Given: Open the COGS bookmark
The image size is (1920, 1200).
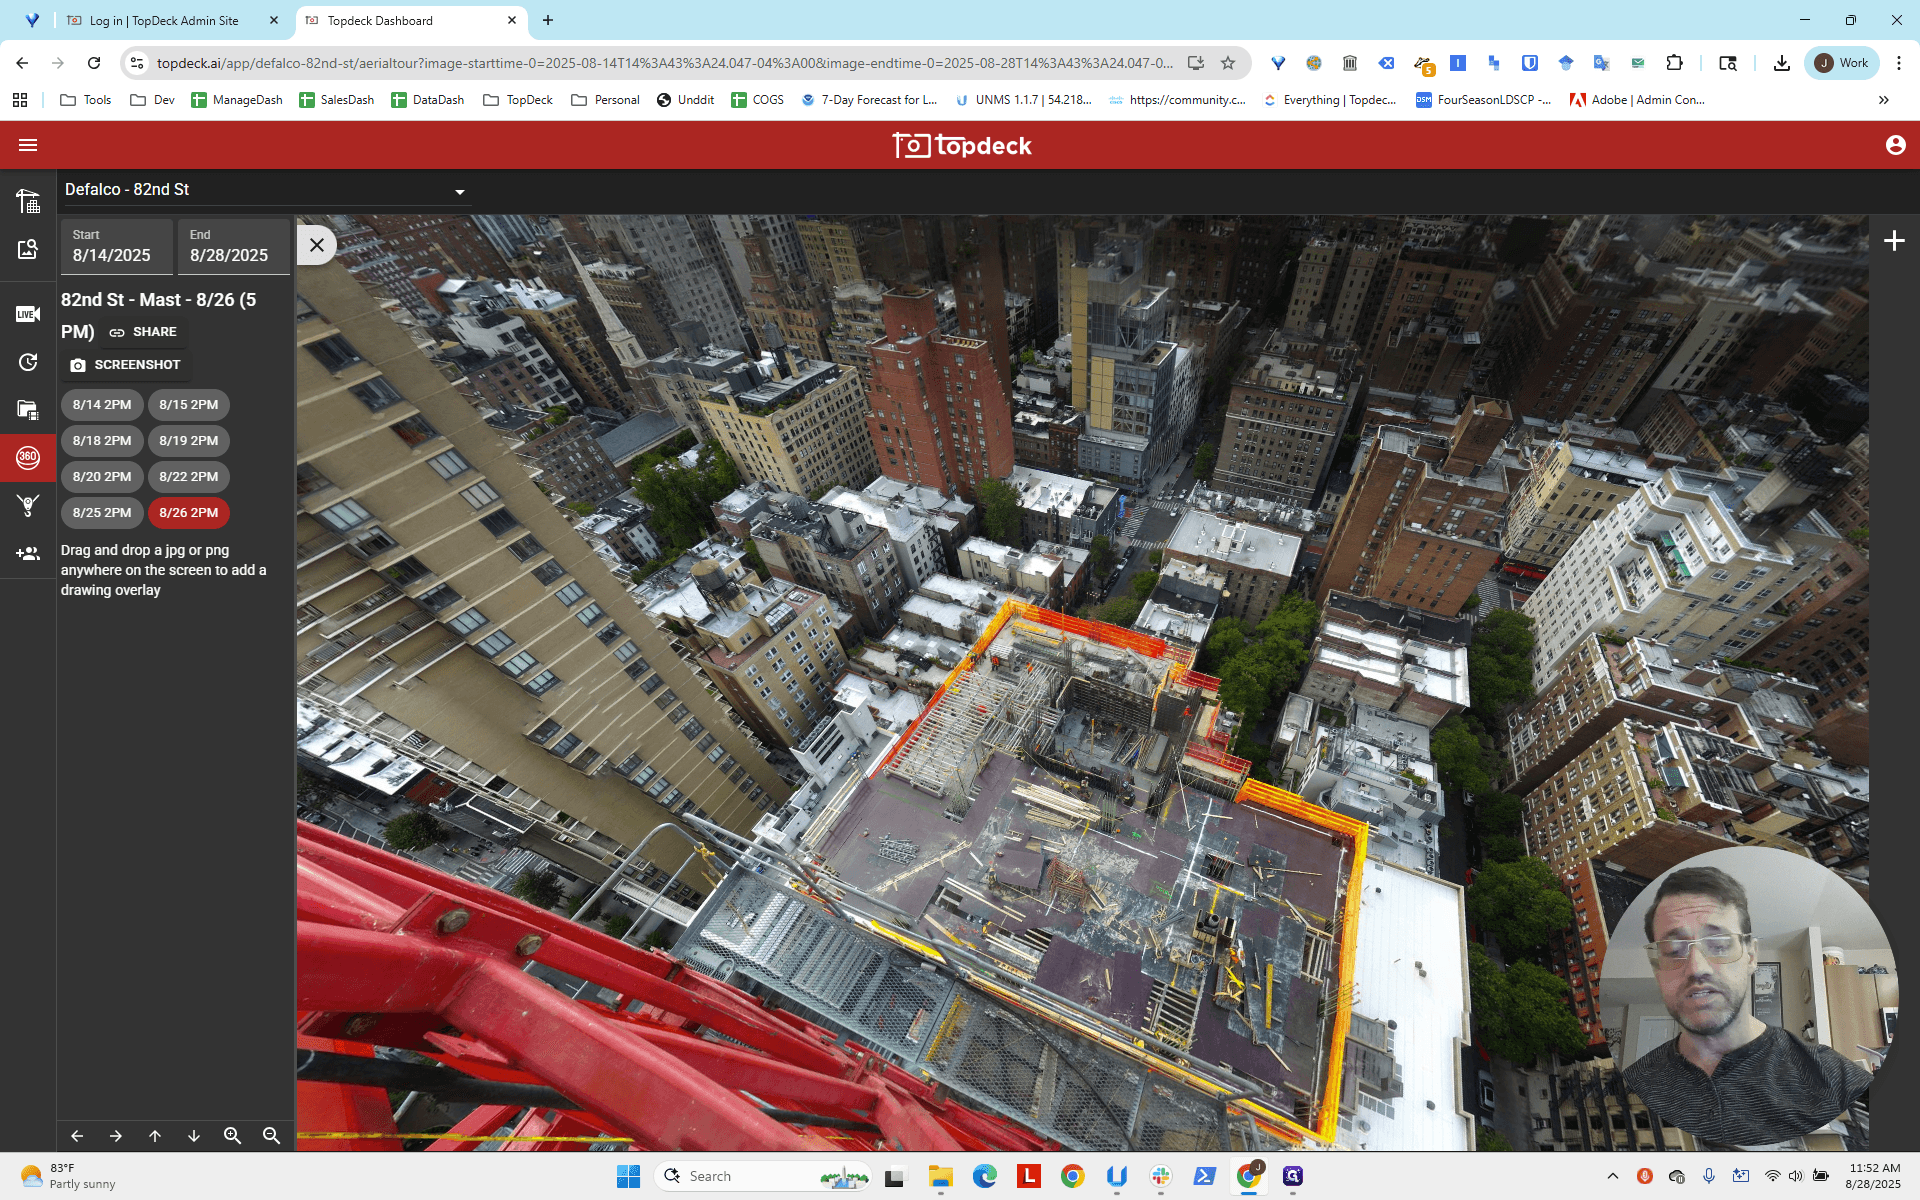Looking at the screenshot, I should [758, 100].
